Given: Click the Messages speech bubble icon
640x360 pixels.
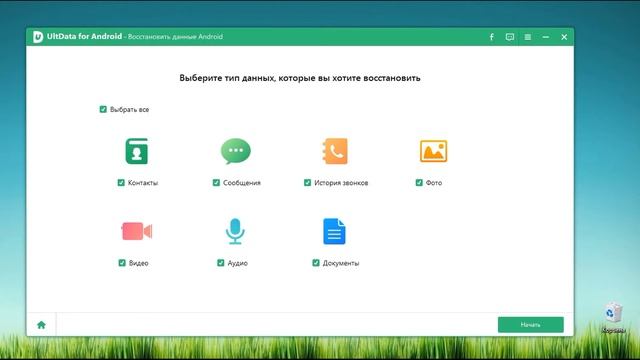Looking at the screenshot, I should 236,151.
